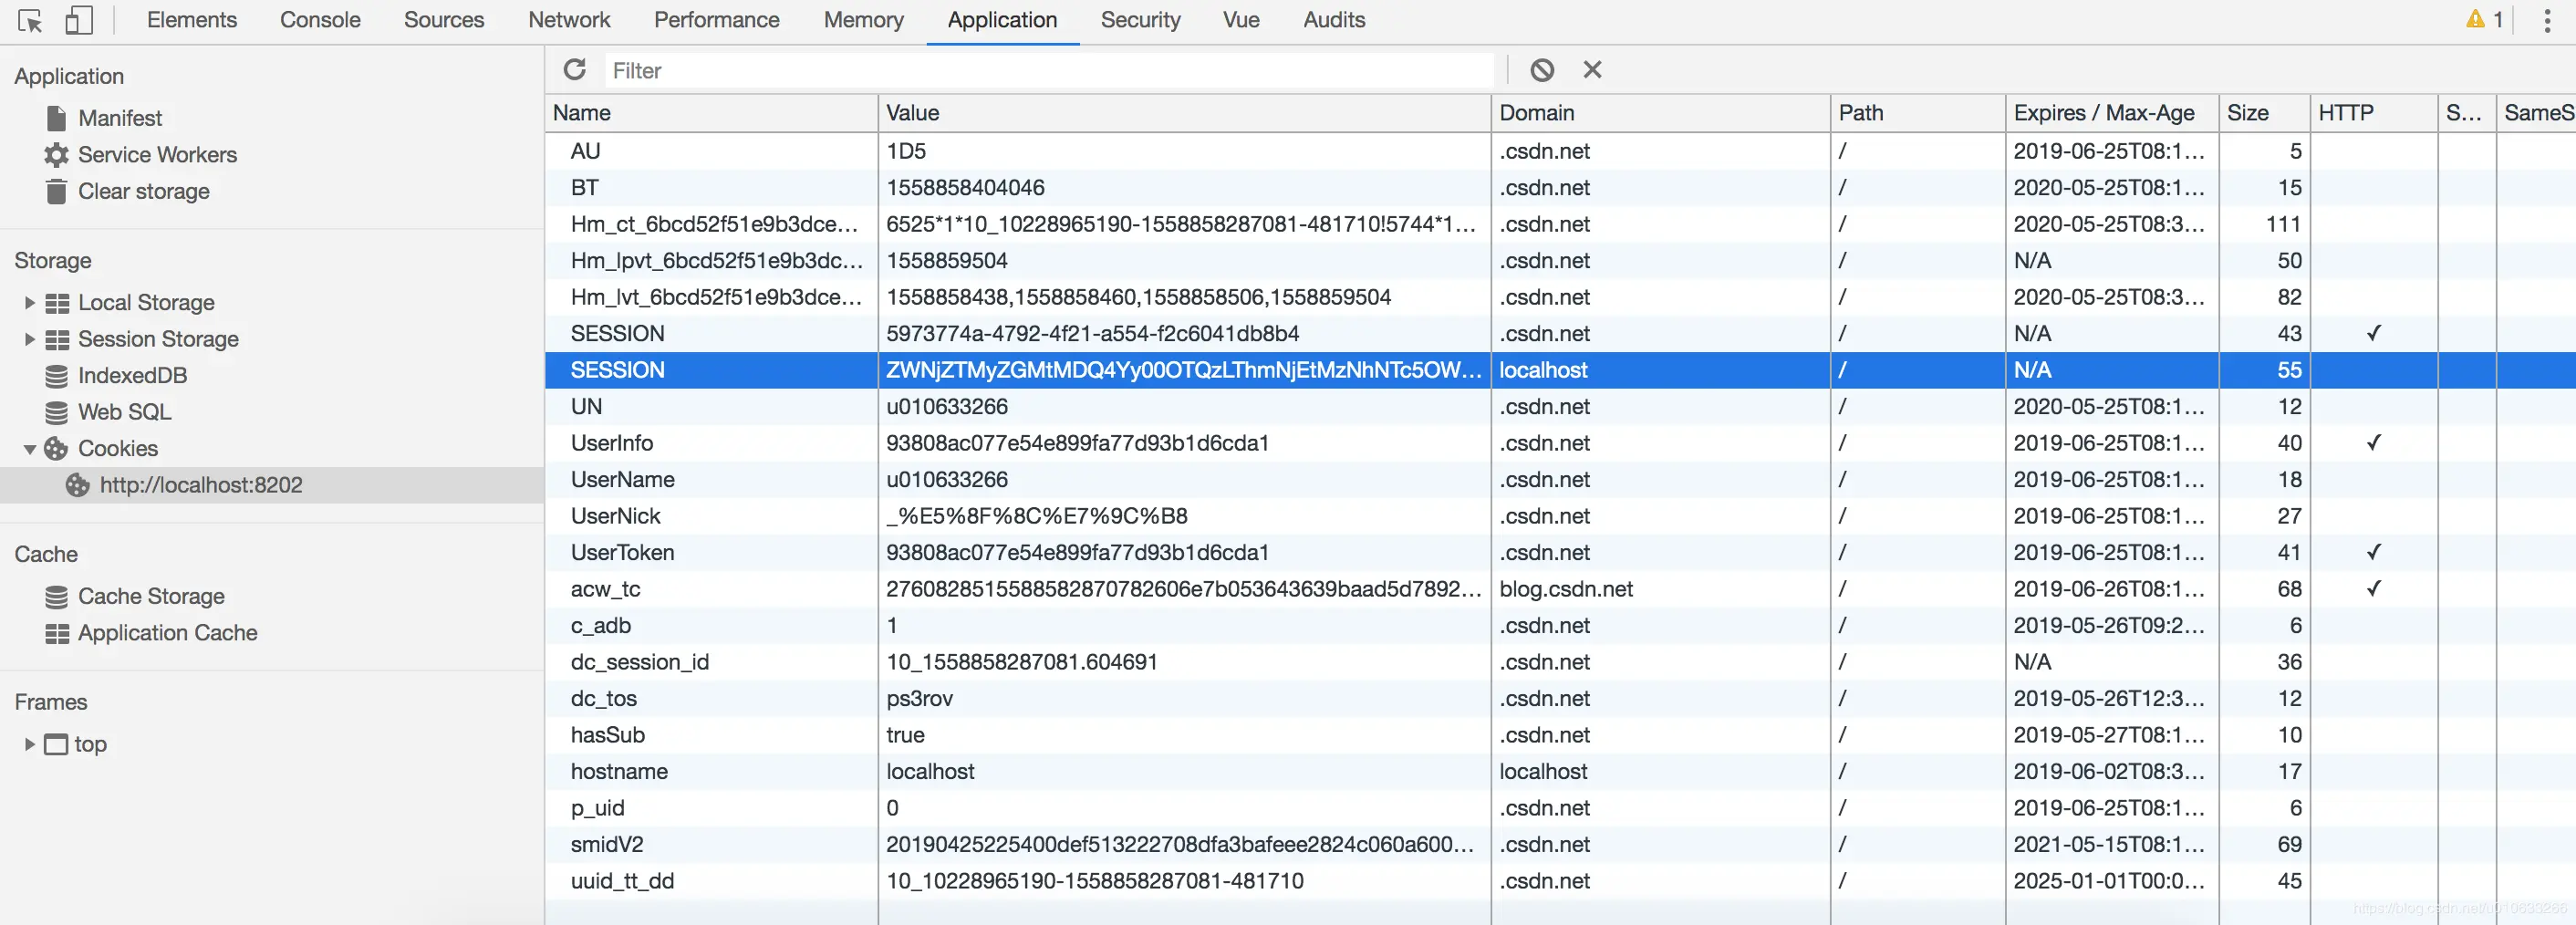Refresh the cookies table with the reload icon
This screenshot has height=925, width=2576.
[x=574, y=69]
